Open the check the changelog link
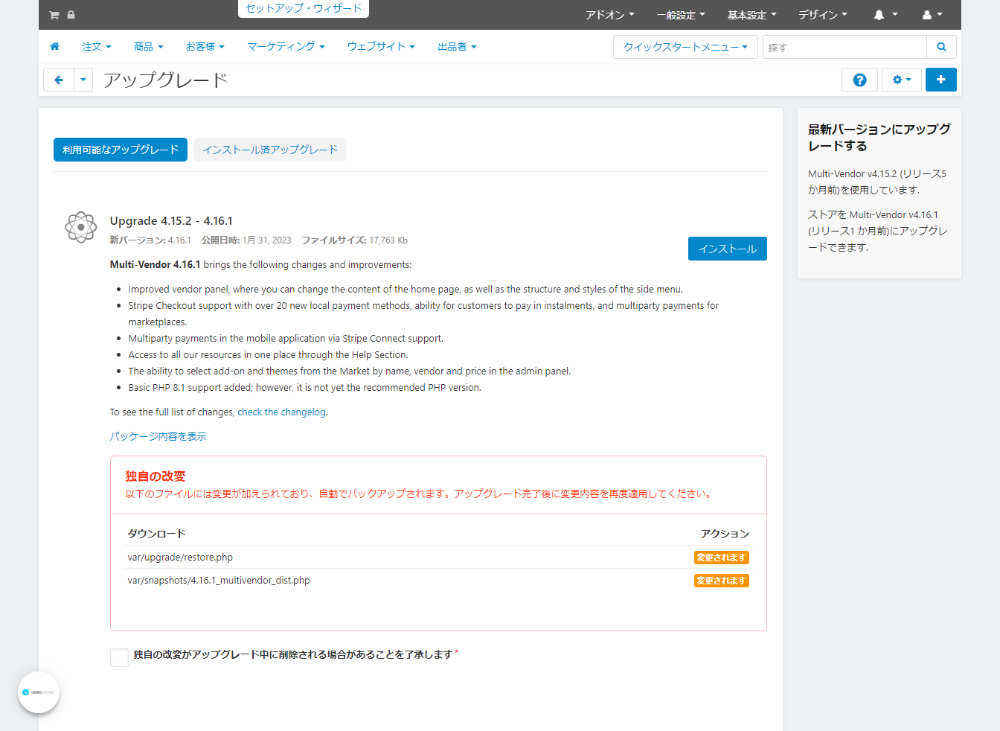 (x=281, y=412)
